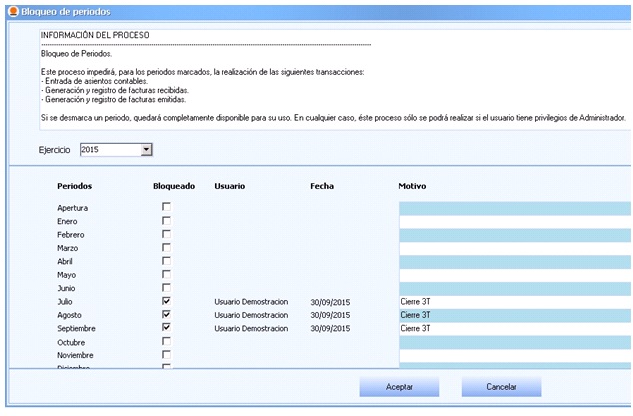Enable the Junio blocked checkbox
This screenshot has height=416, width=633.
coord(166,287)
